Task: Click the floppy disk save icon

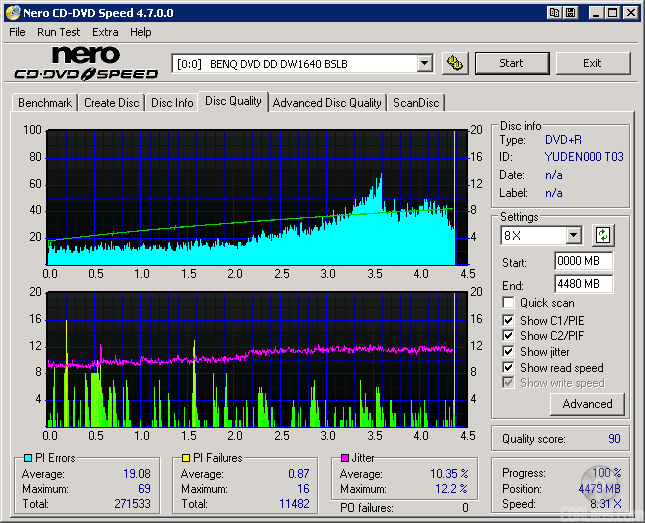Action: [570, 13]
